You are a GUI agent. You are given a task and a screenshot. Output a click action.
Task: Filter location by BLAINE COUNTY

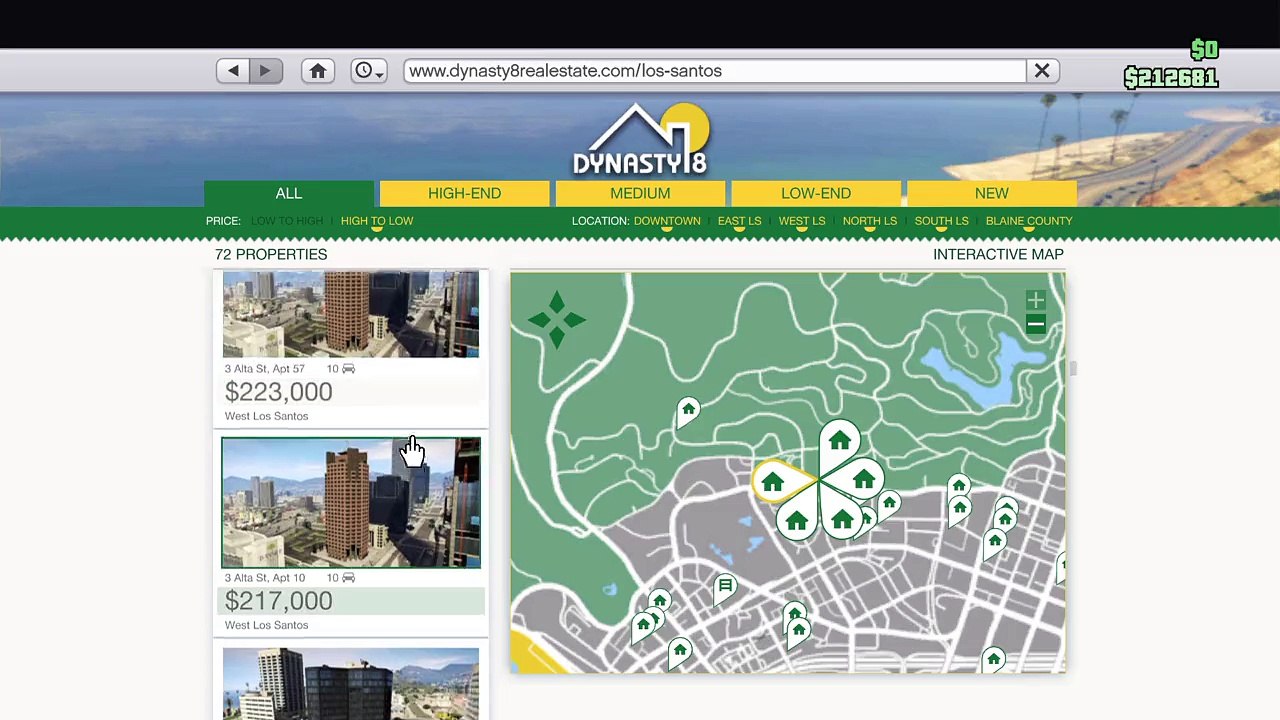[1029, 221]
